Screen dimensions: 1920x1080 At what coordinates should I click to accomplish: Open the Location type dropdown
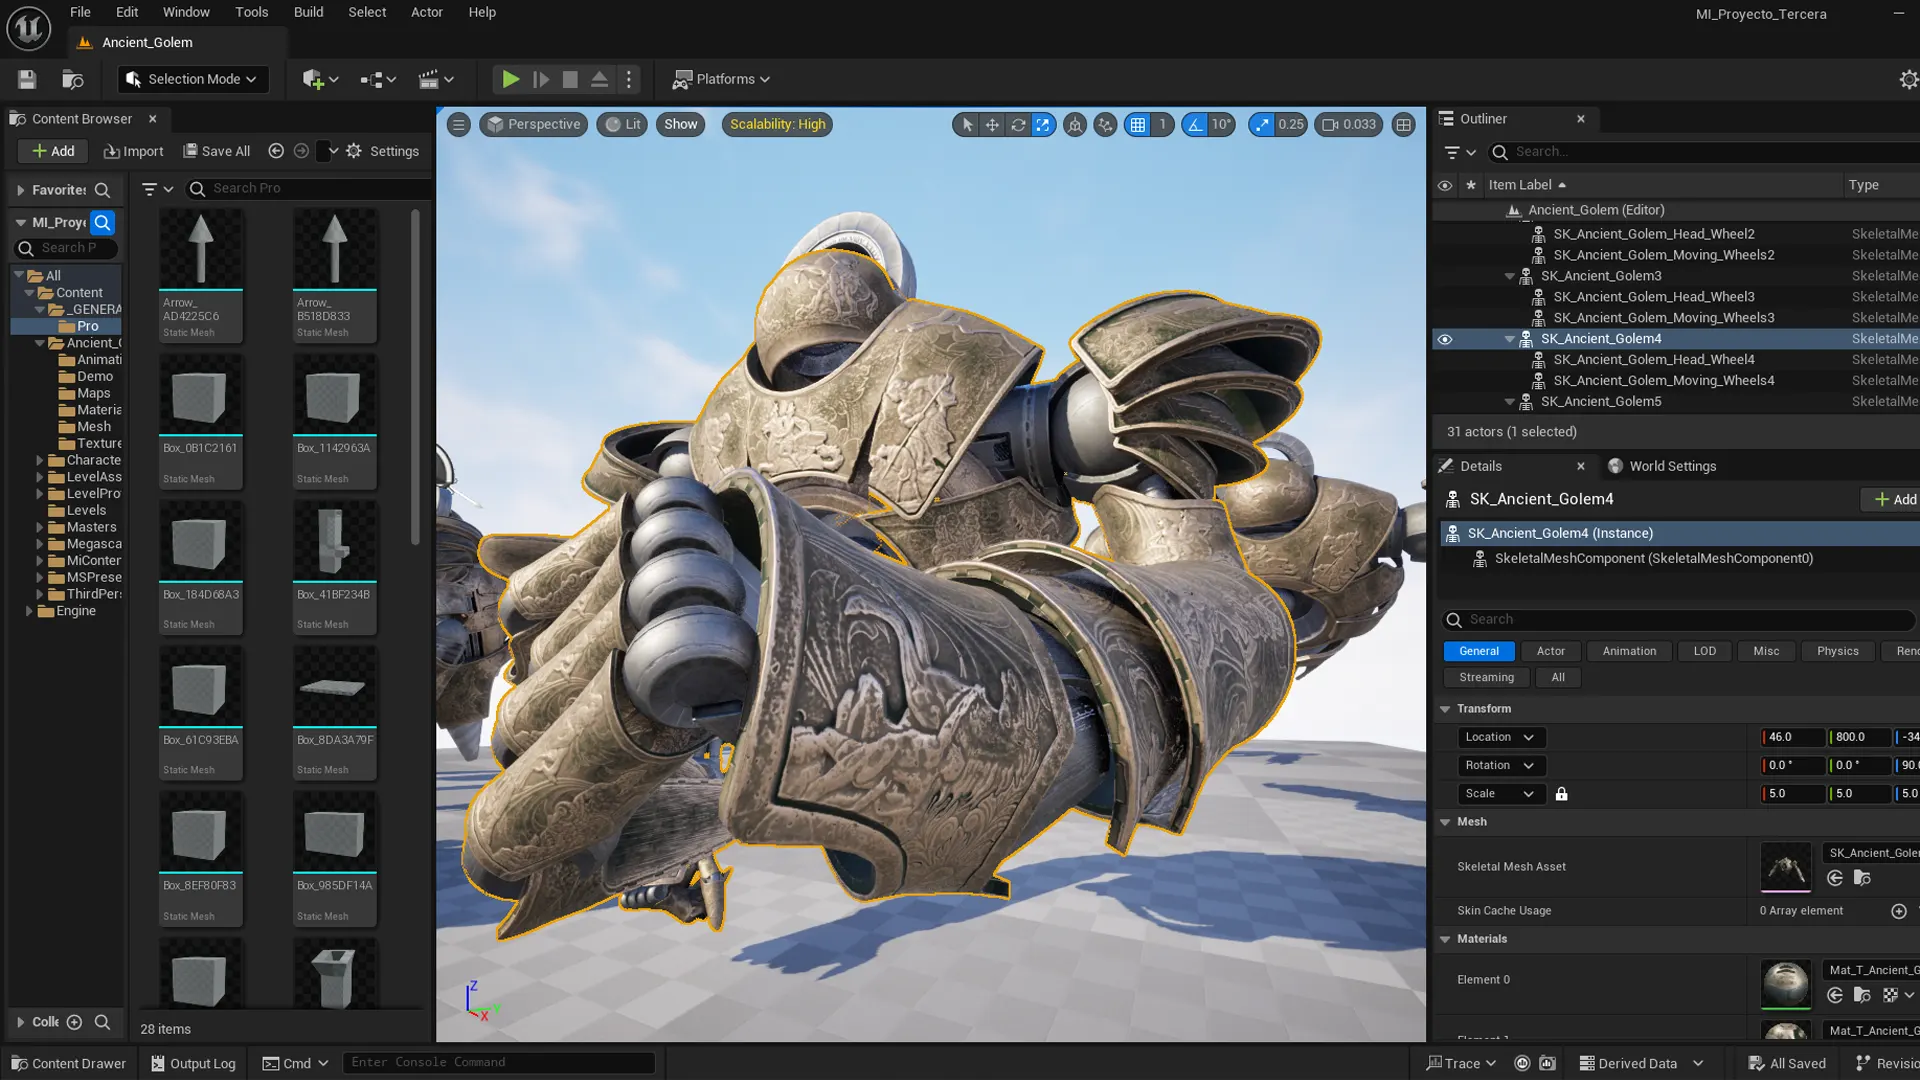[1500, 737]
